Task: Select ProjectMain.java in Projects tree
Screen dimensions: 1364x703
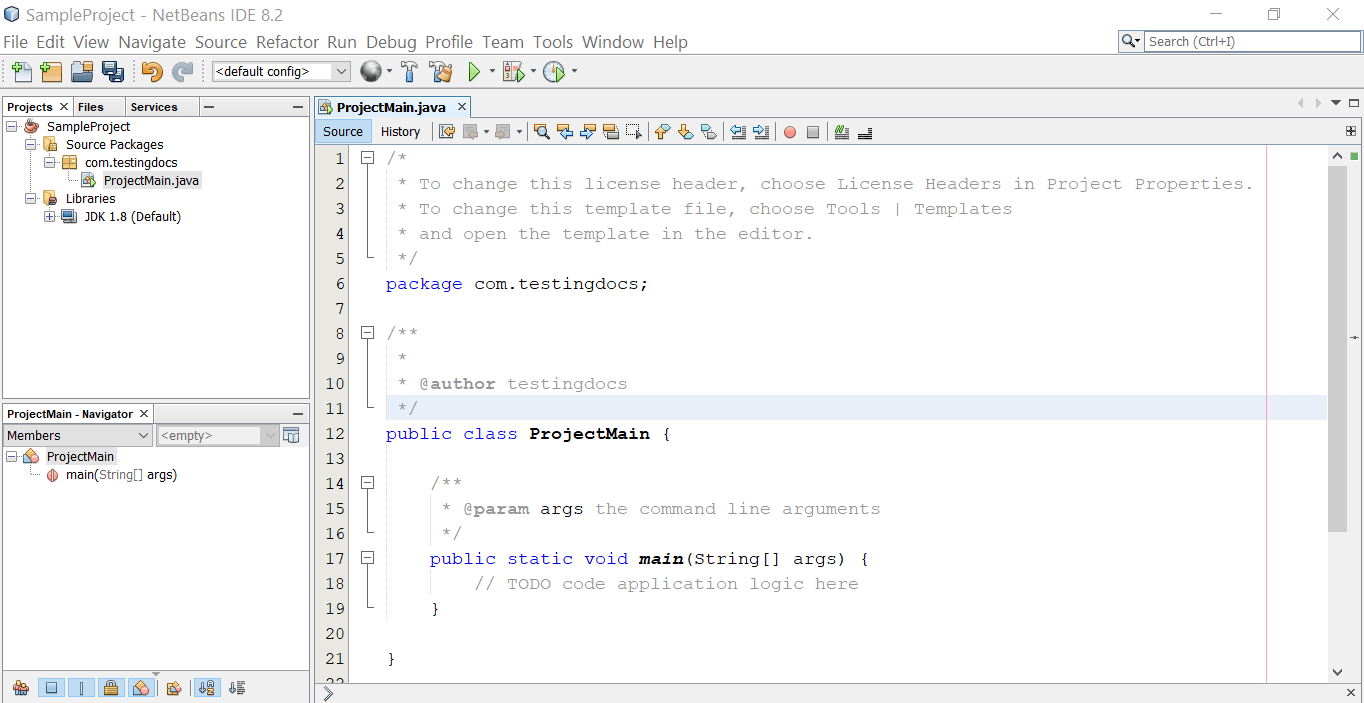Action: [x=151, y=181]
